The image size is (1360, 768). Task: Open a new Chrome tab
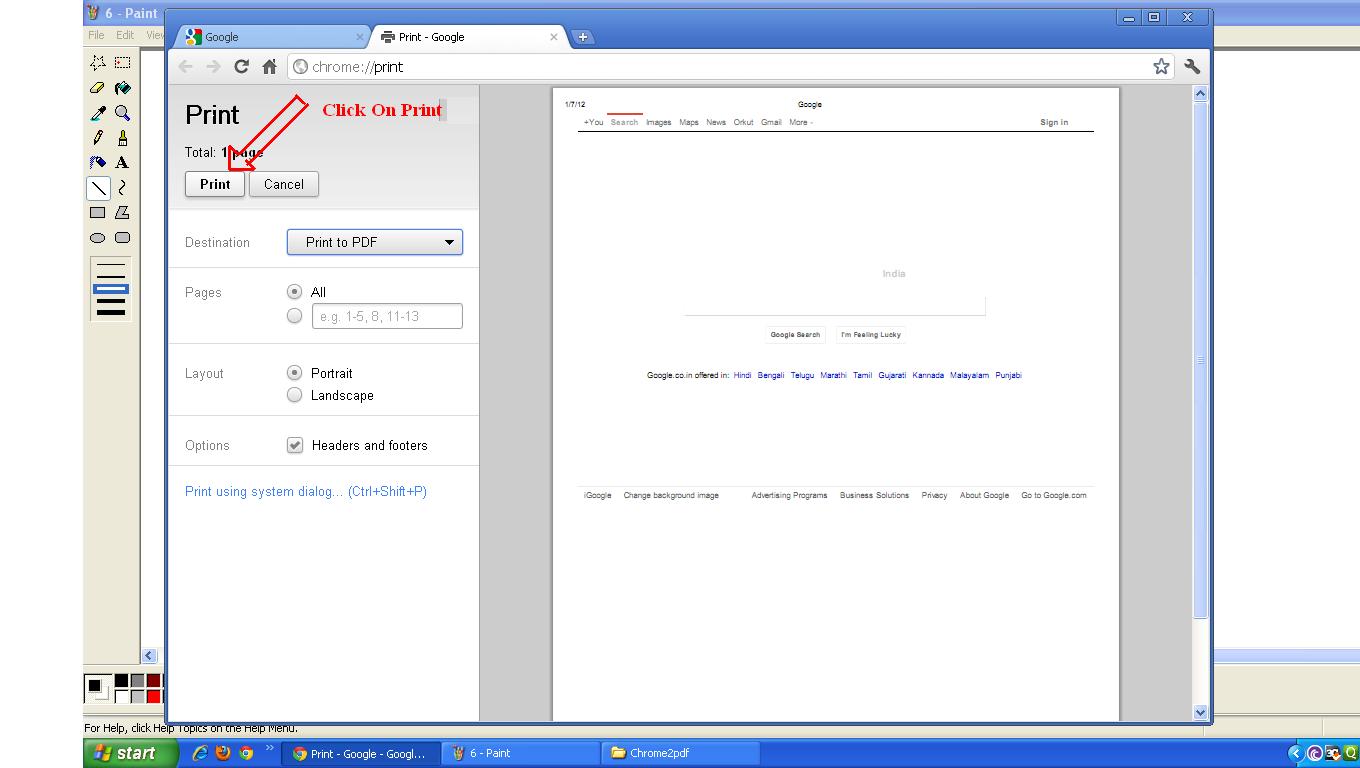pos(583,37)
